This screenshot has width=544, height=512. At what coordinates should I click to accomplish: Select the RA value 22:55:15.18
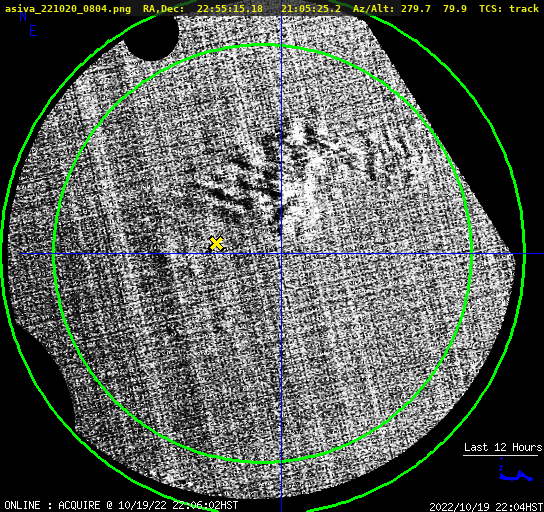[x=230, y=8]
